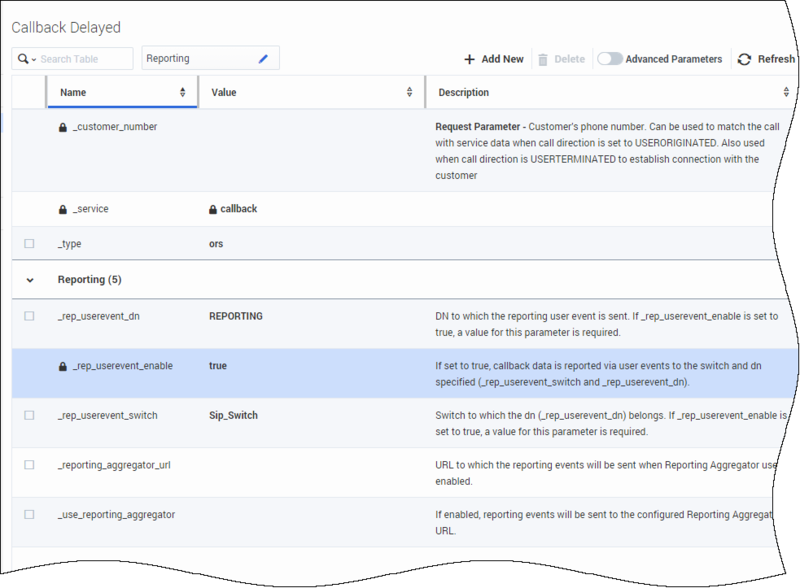Image resolution: width=800 pixels, height=588 pixels.
Task: Check the box for _type row
Action: tap(29, 243)
